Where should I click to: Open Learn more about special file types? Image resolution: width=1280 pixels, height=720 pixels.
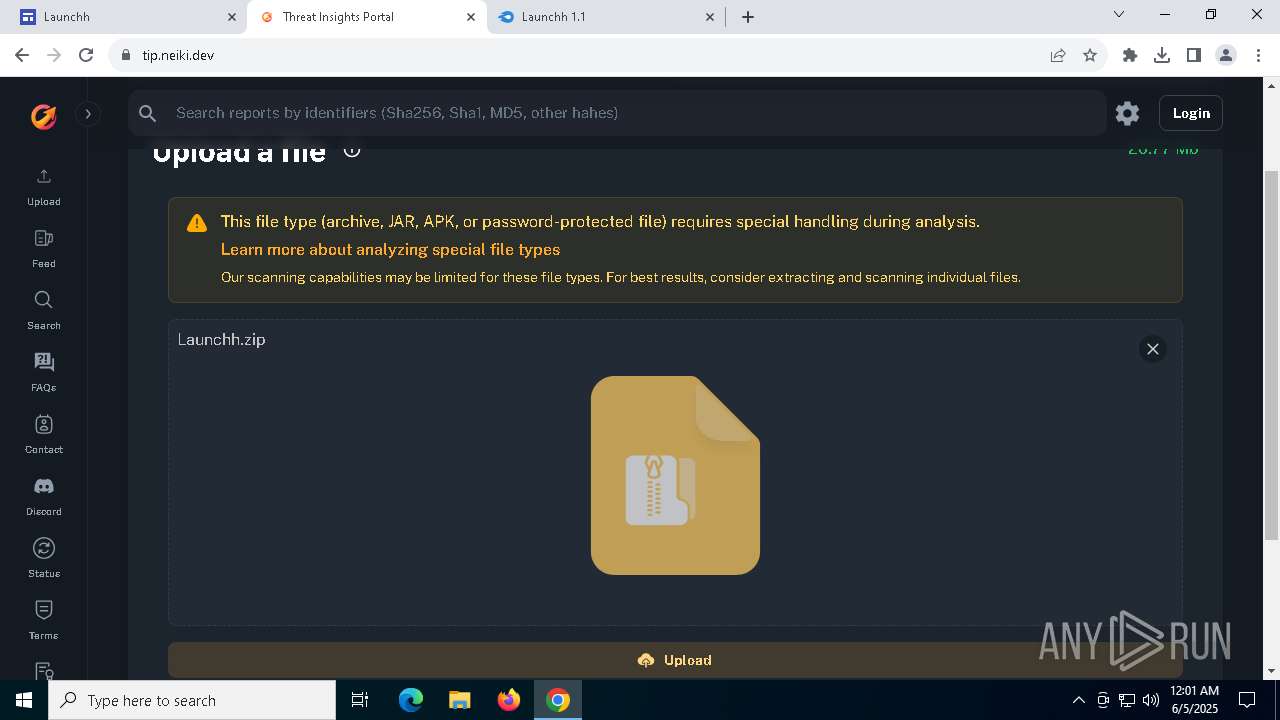pyautogui.click(x=390, y=249)
